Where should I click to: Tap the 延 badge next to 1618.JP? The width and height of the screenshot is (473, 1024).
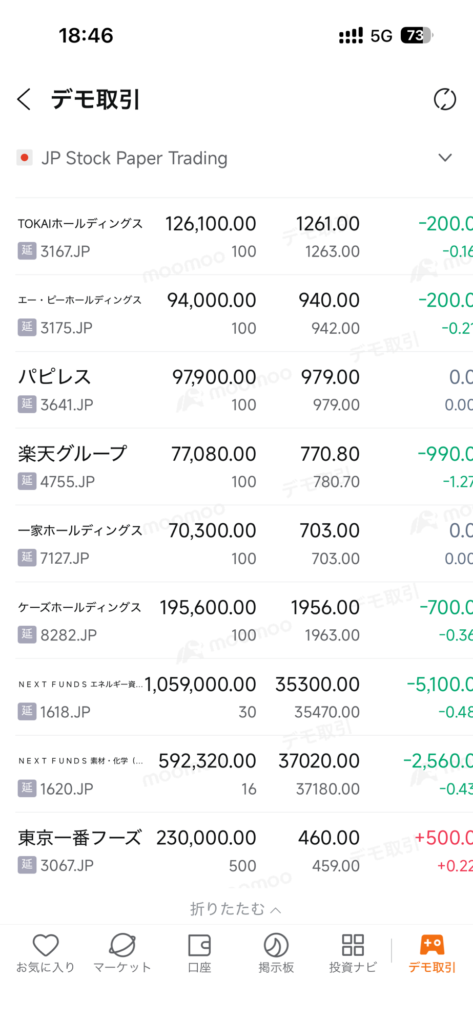pyautogui.click(x=26, y=712)
